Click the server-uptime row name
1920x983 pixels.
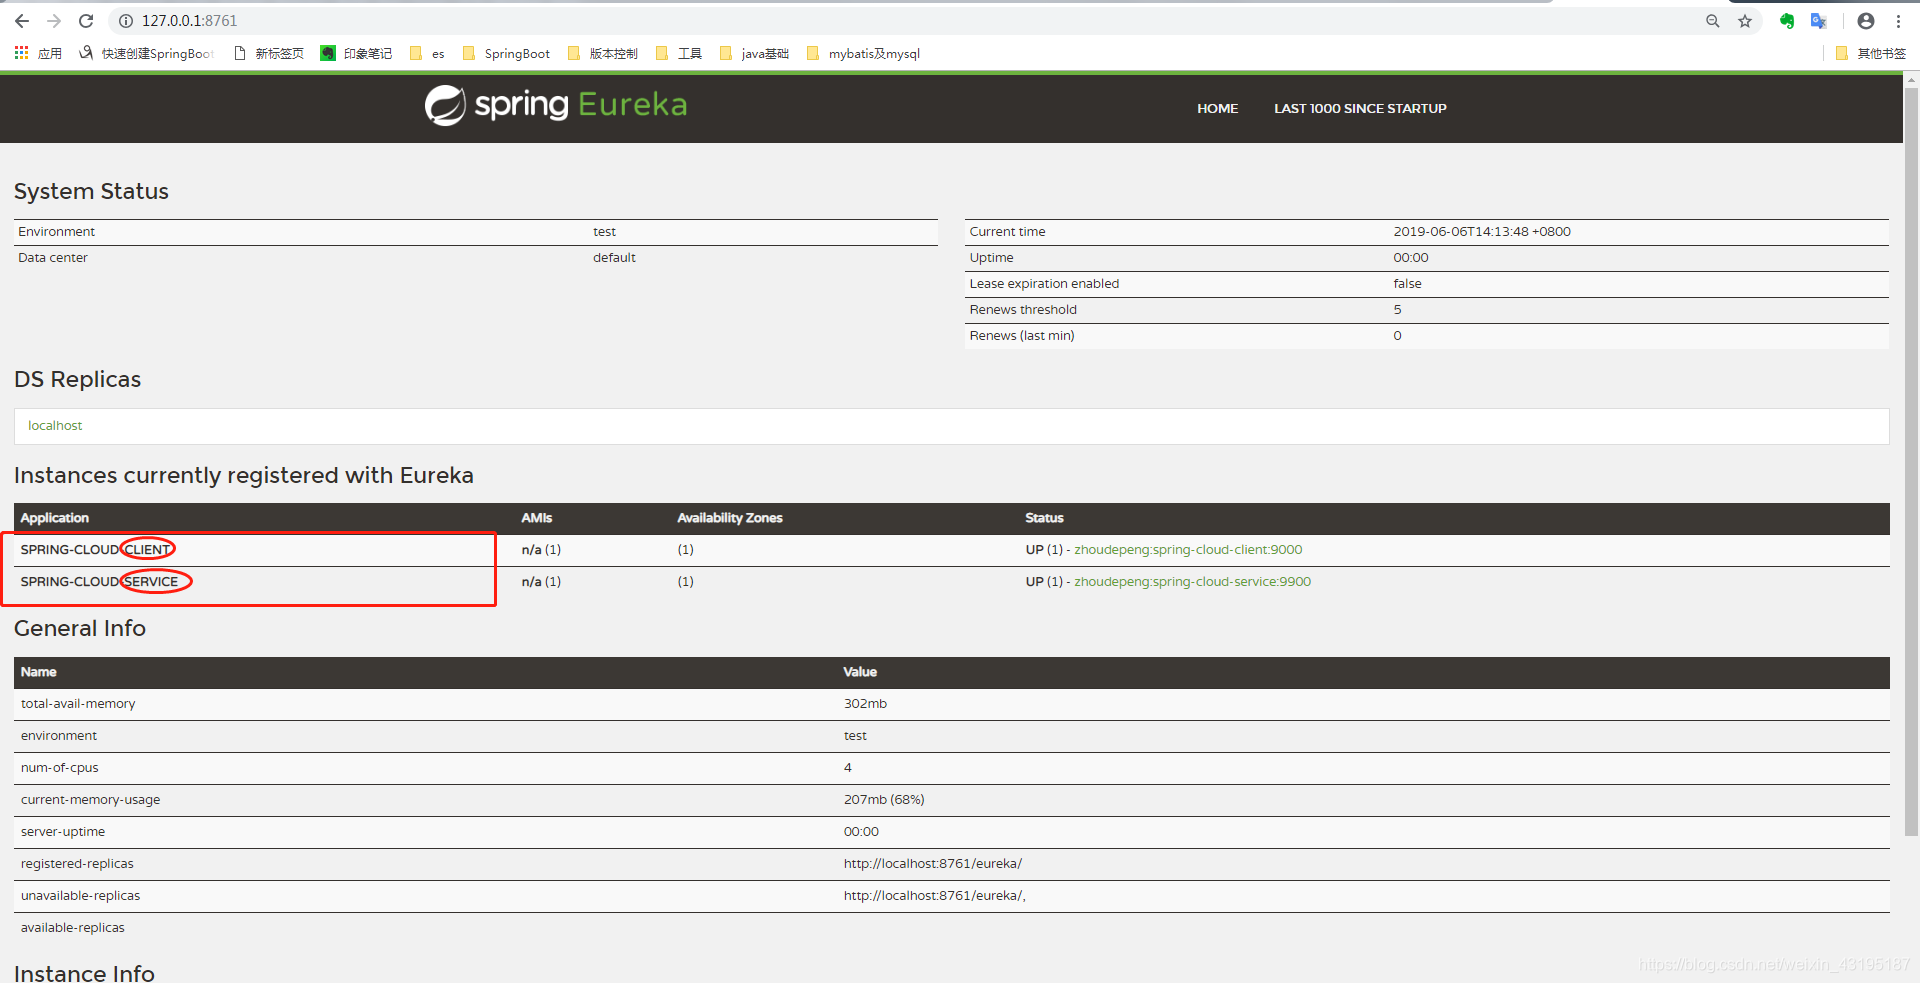coord(63,831)
